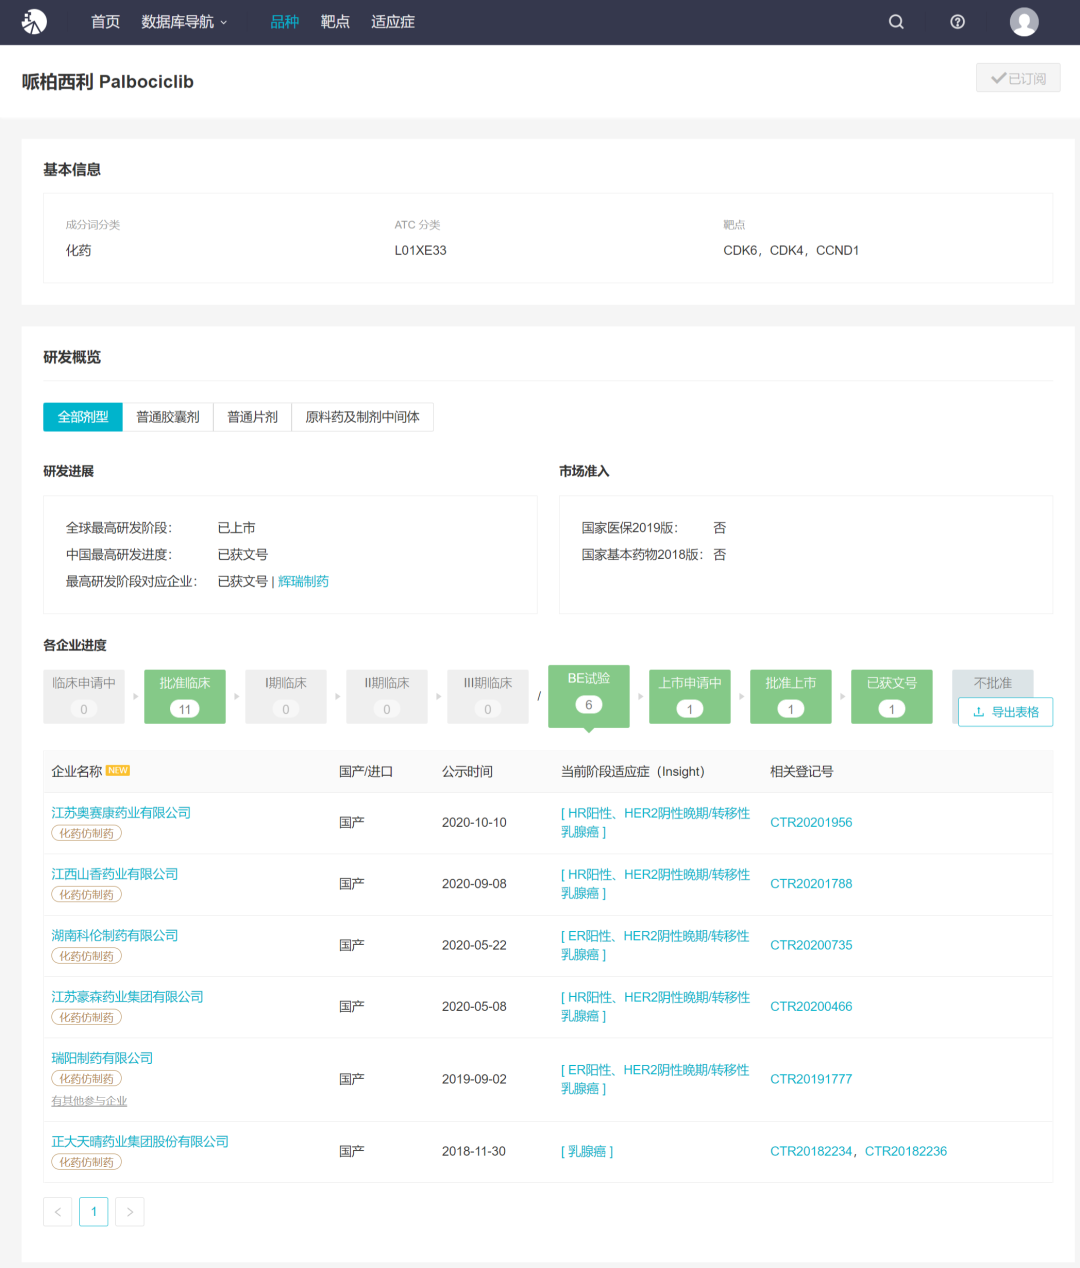Open 江苏奥赛康药业有限公司 company link

(121, 812)
